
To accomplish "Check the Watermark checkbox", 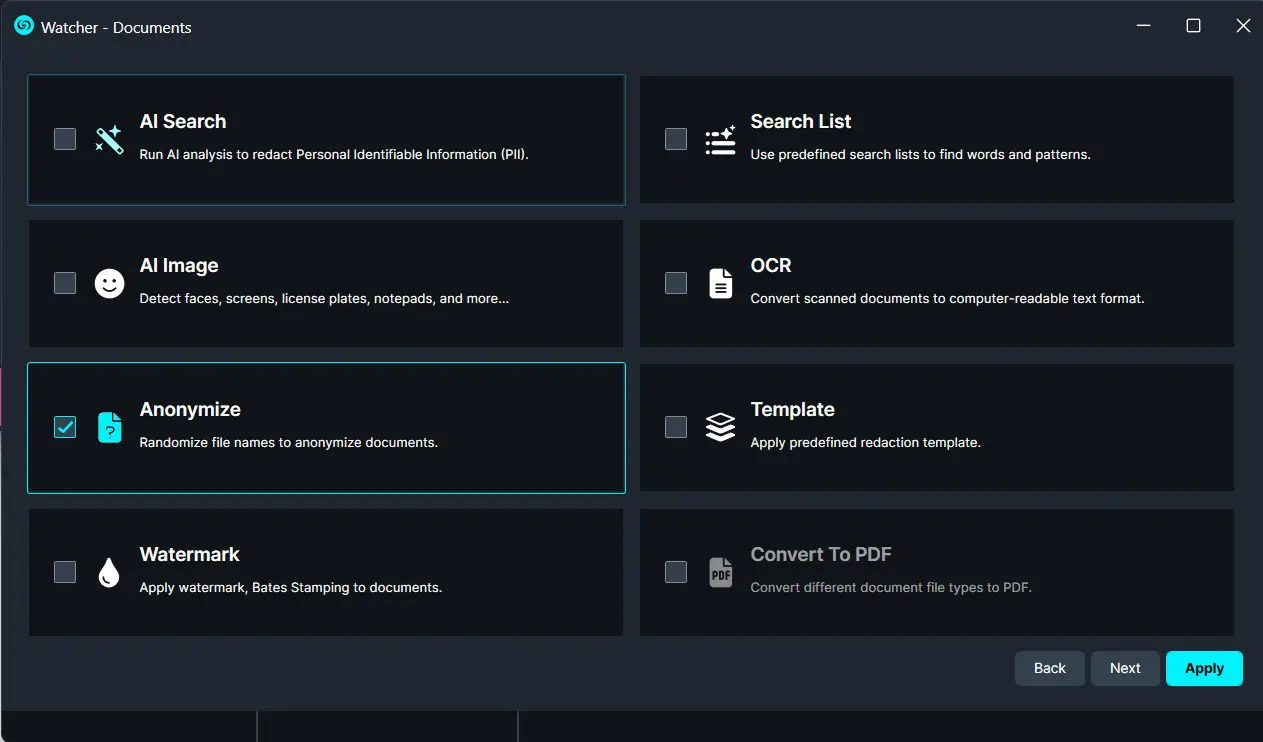I will [x=65, y=572].
